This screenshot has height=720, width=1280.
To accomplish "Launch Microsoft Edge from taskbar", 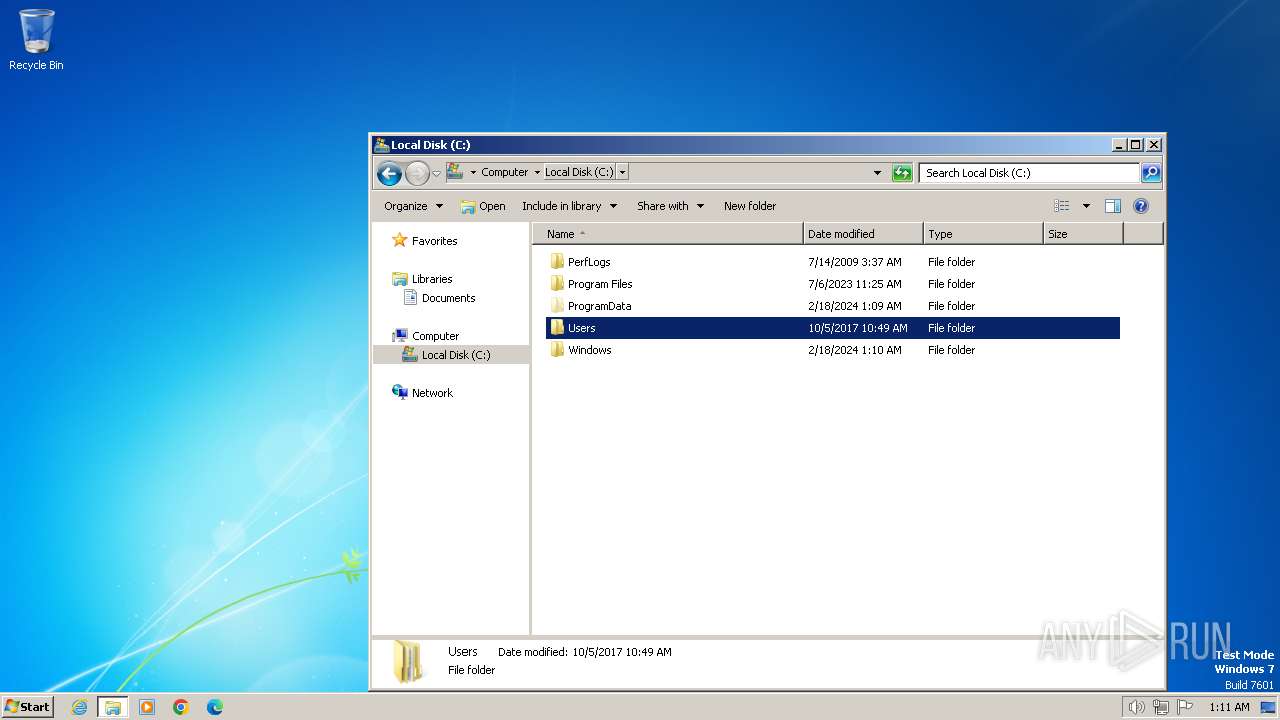I will (215, 707).
